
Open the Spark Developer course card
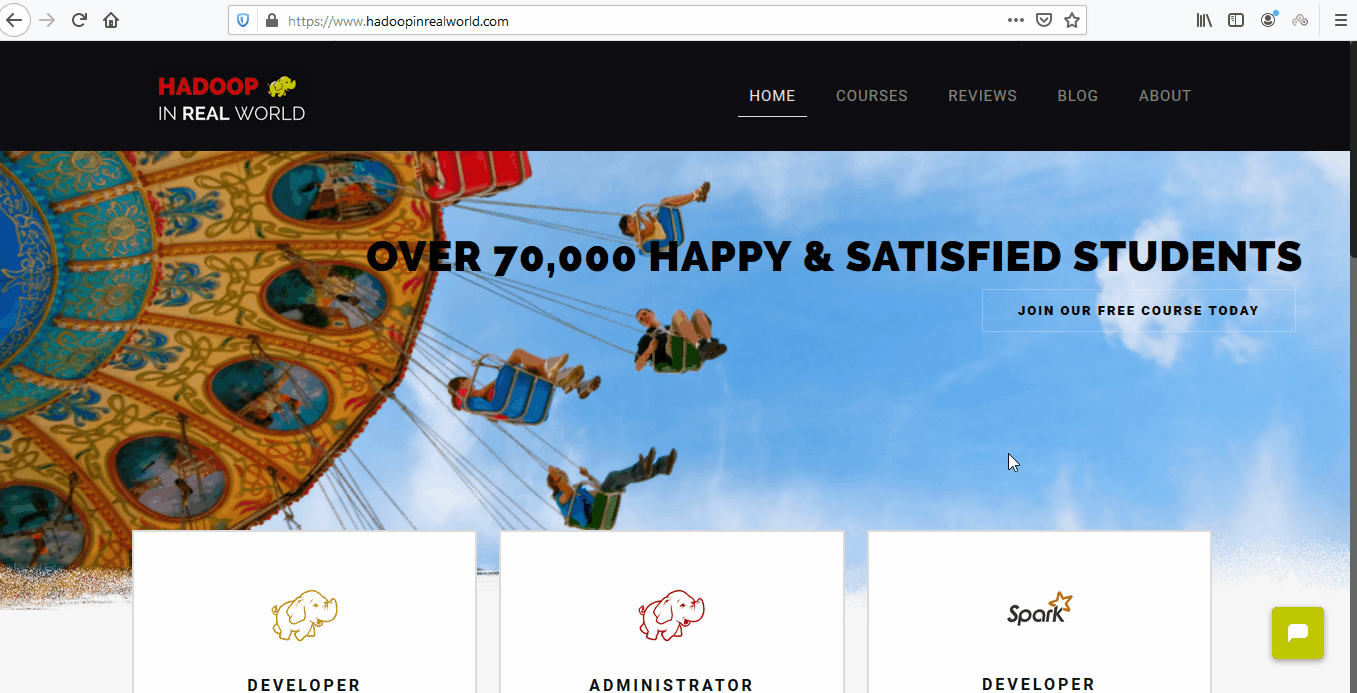point(1039,612)
